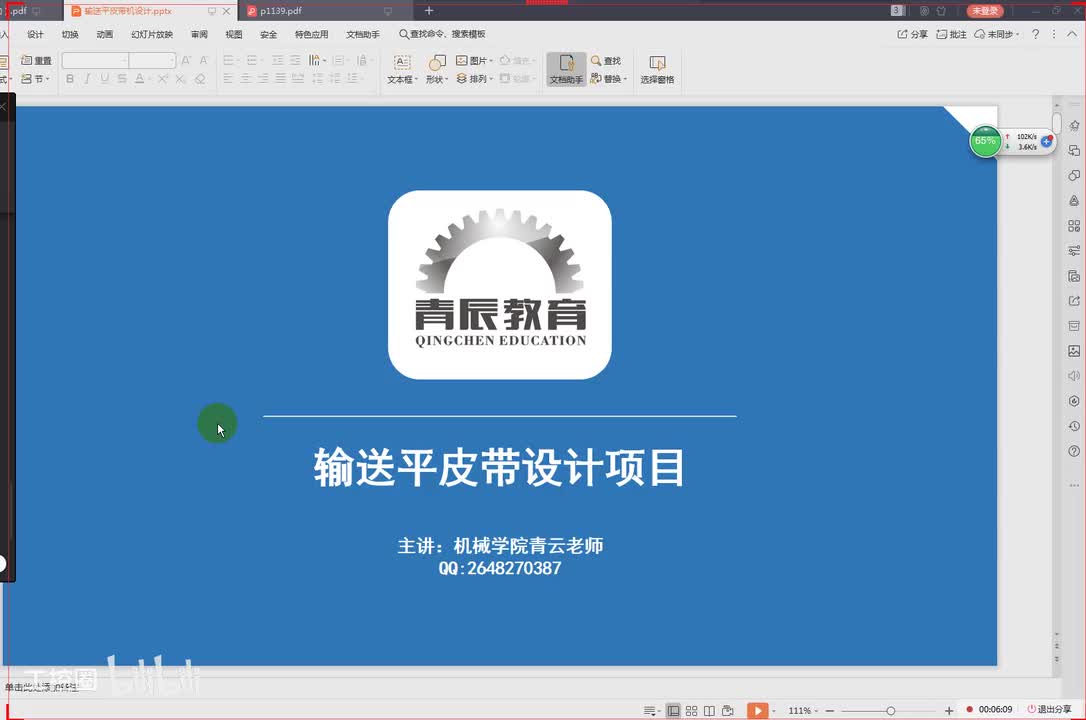Open the more options vertical dots
This screenshot has height=720, width=1086.
[x=1054, y=34]
